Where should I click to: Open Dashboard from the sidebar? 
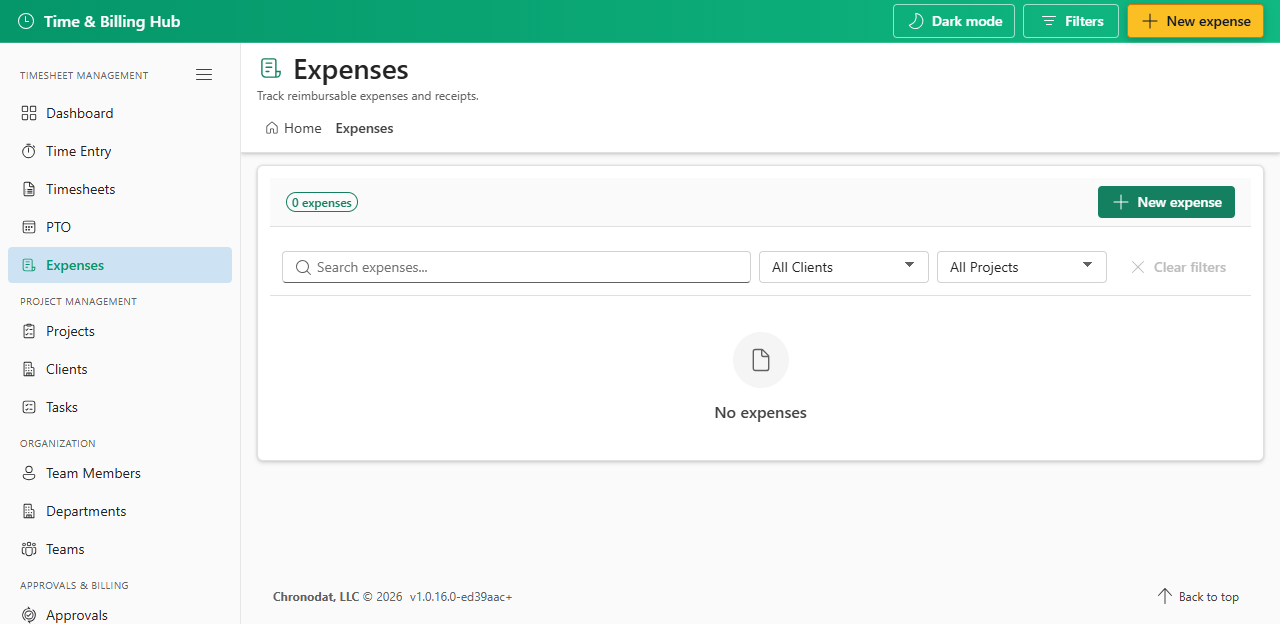[x=120, y=113]
